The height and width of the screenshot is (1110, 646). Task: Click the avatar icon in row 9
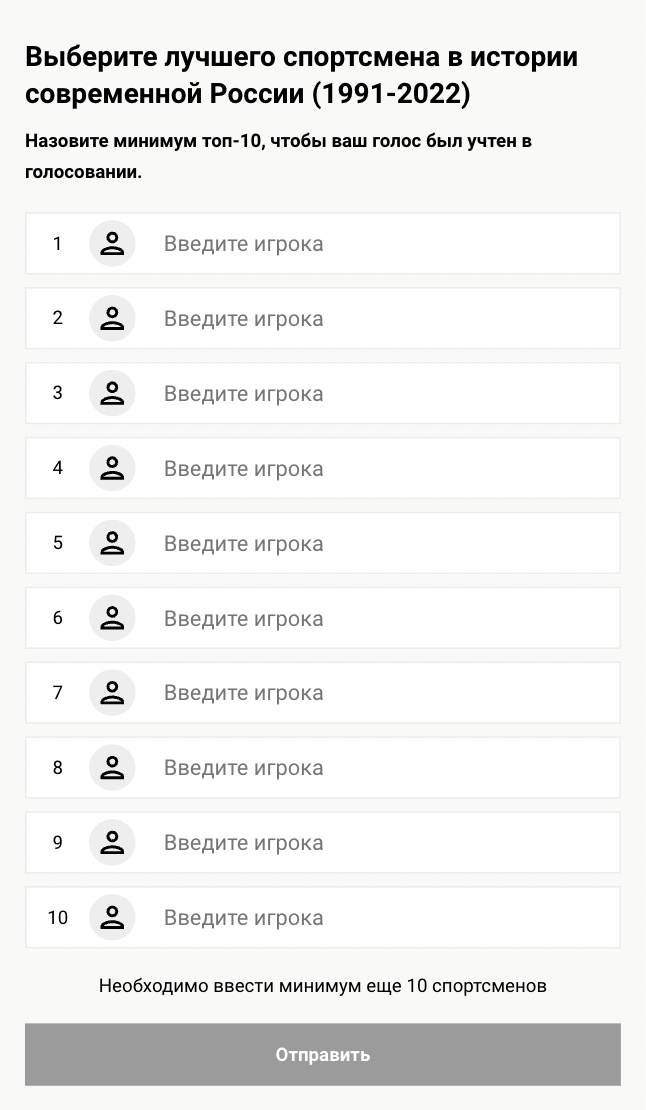(x=112, y=843)
